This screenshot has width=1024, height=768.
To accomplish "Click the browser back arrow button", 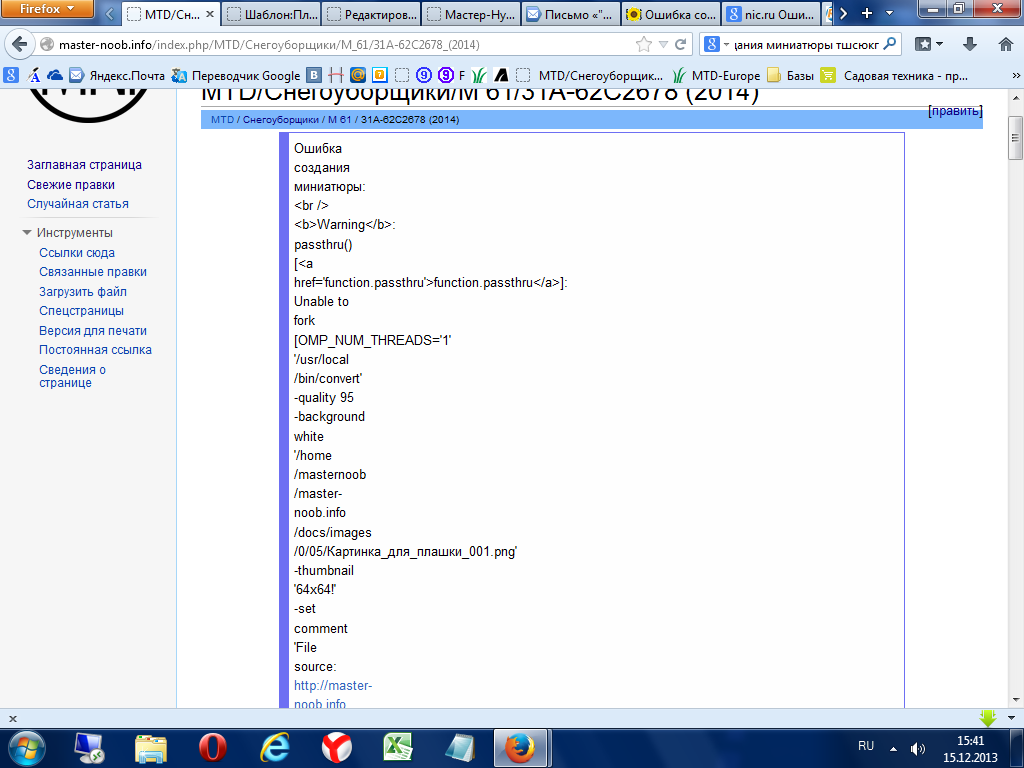I will [x=19, y=44].
